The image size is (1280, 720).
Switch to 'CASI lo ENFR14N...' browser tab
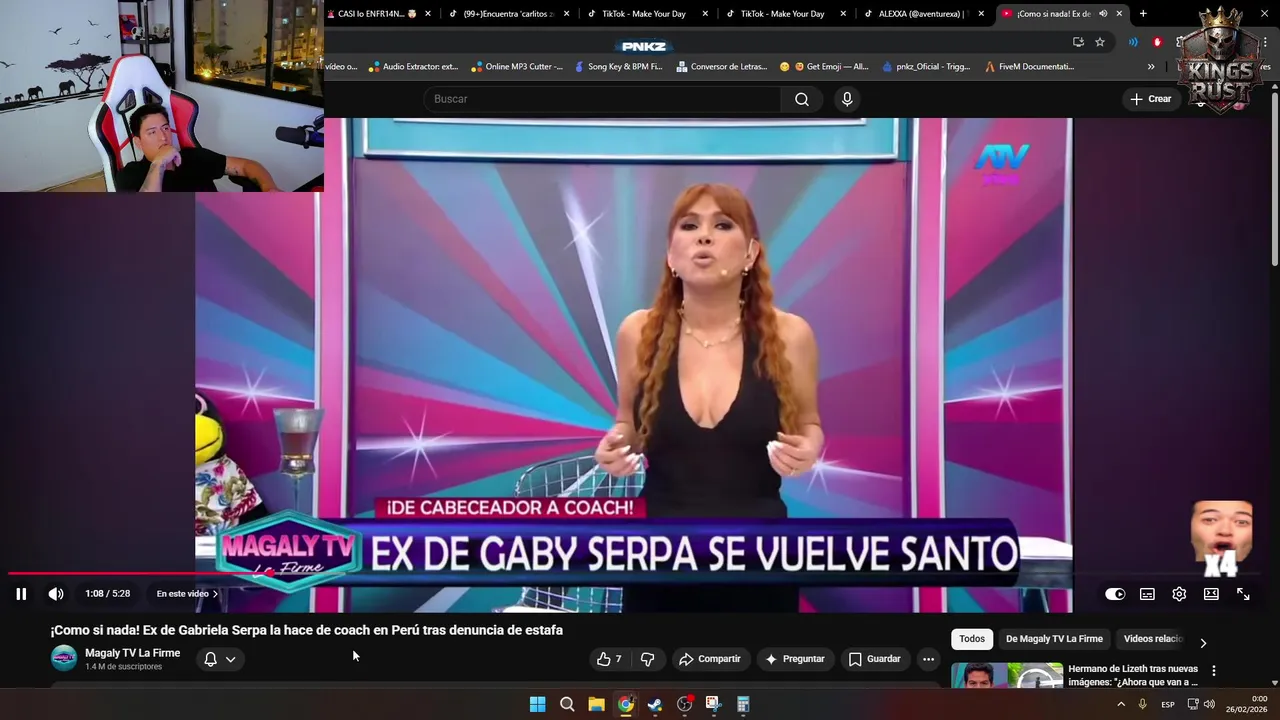[378, 14]
